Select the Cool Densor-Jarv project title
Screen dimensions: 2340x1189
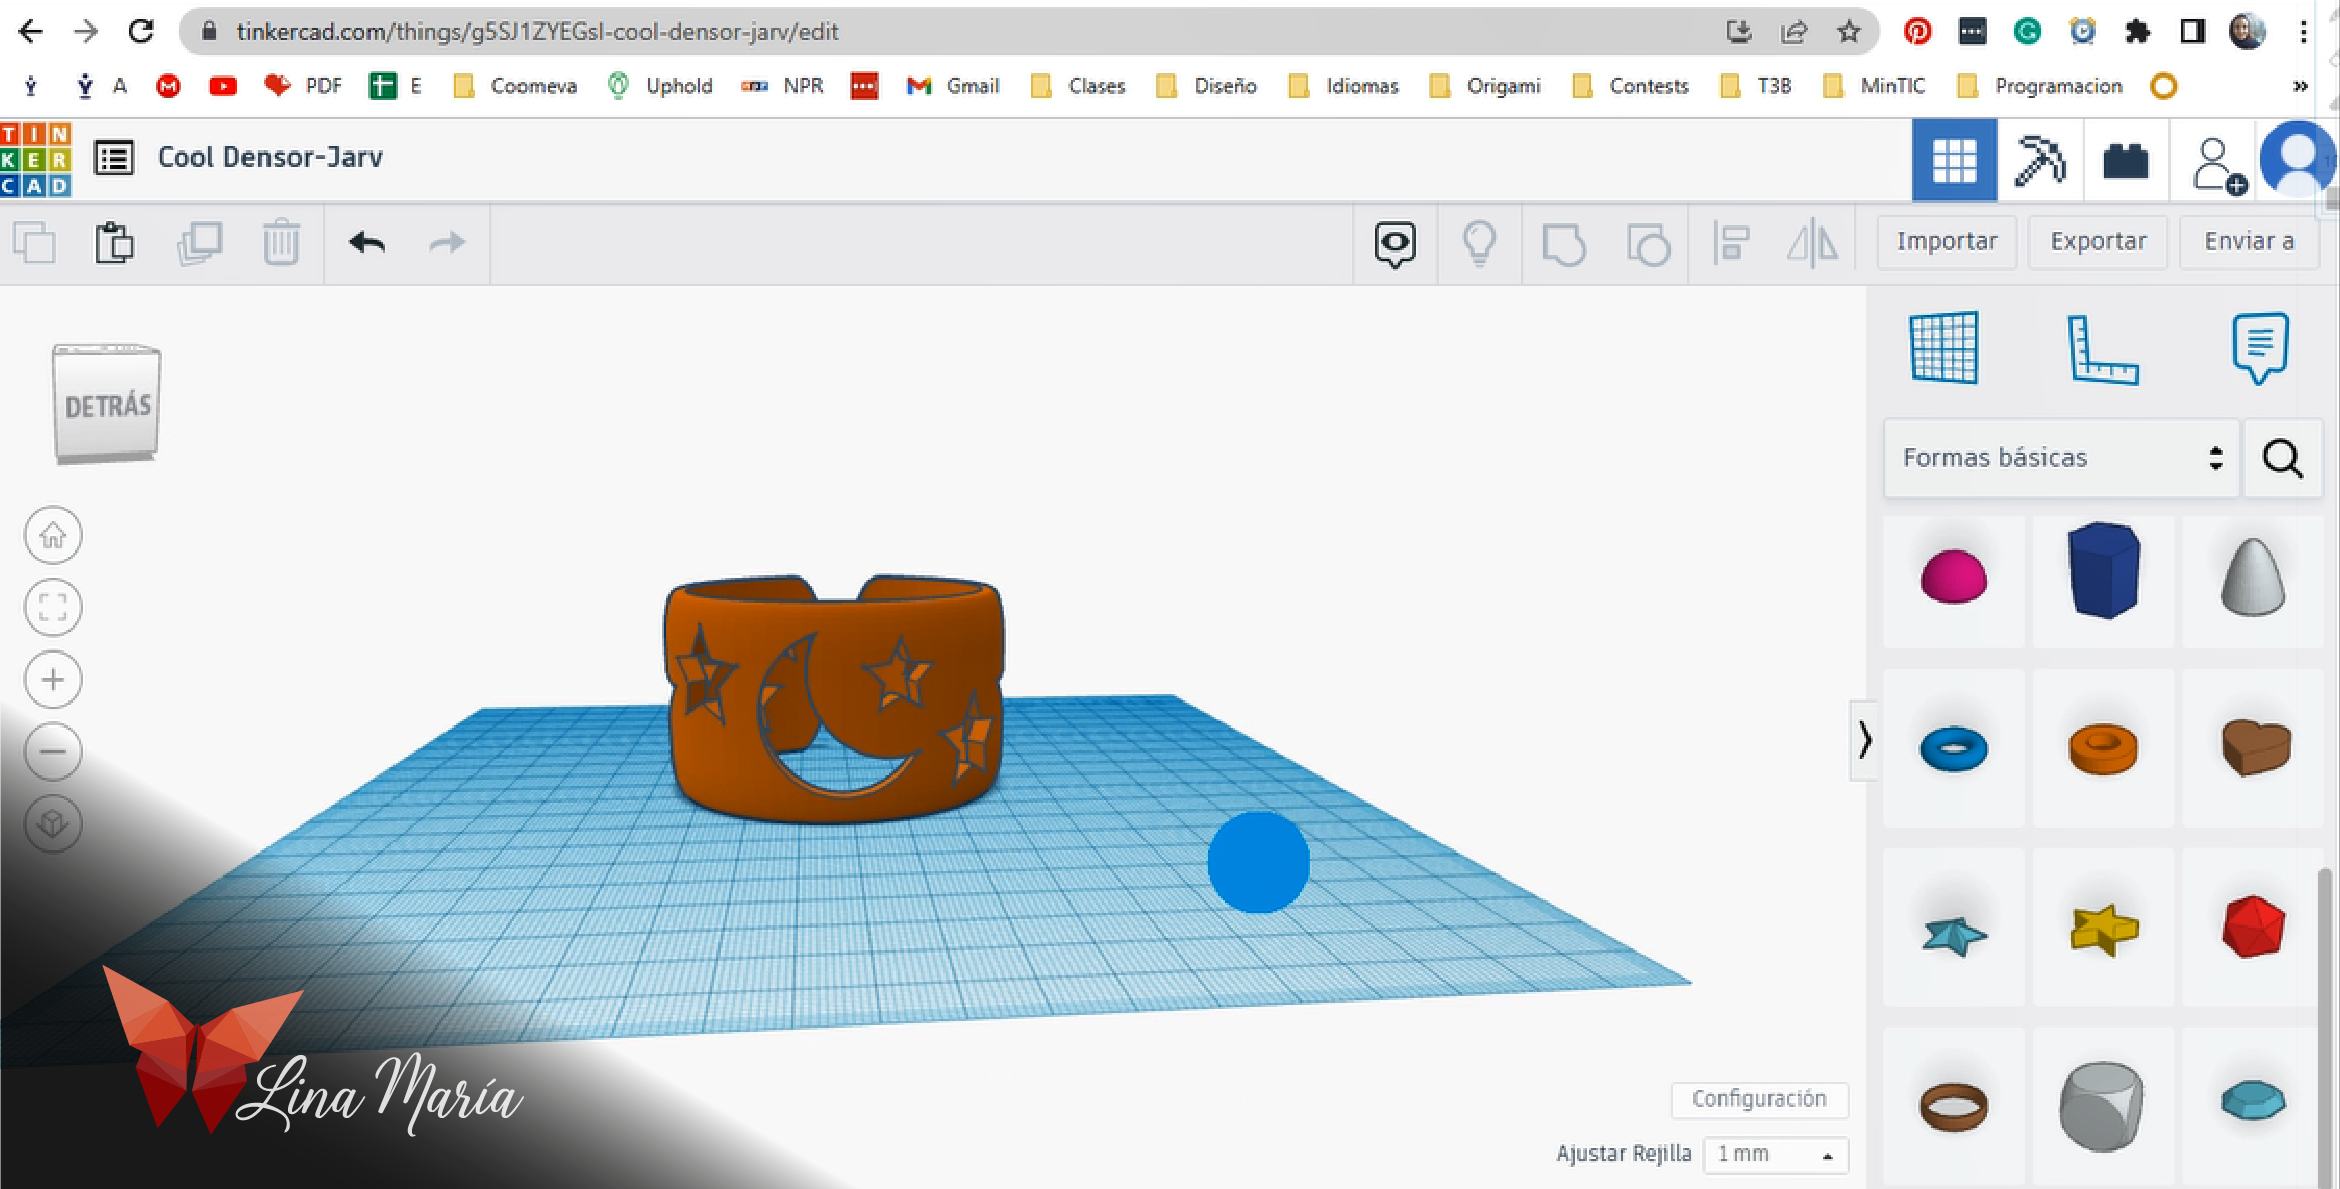tap(271, 156)
